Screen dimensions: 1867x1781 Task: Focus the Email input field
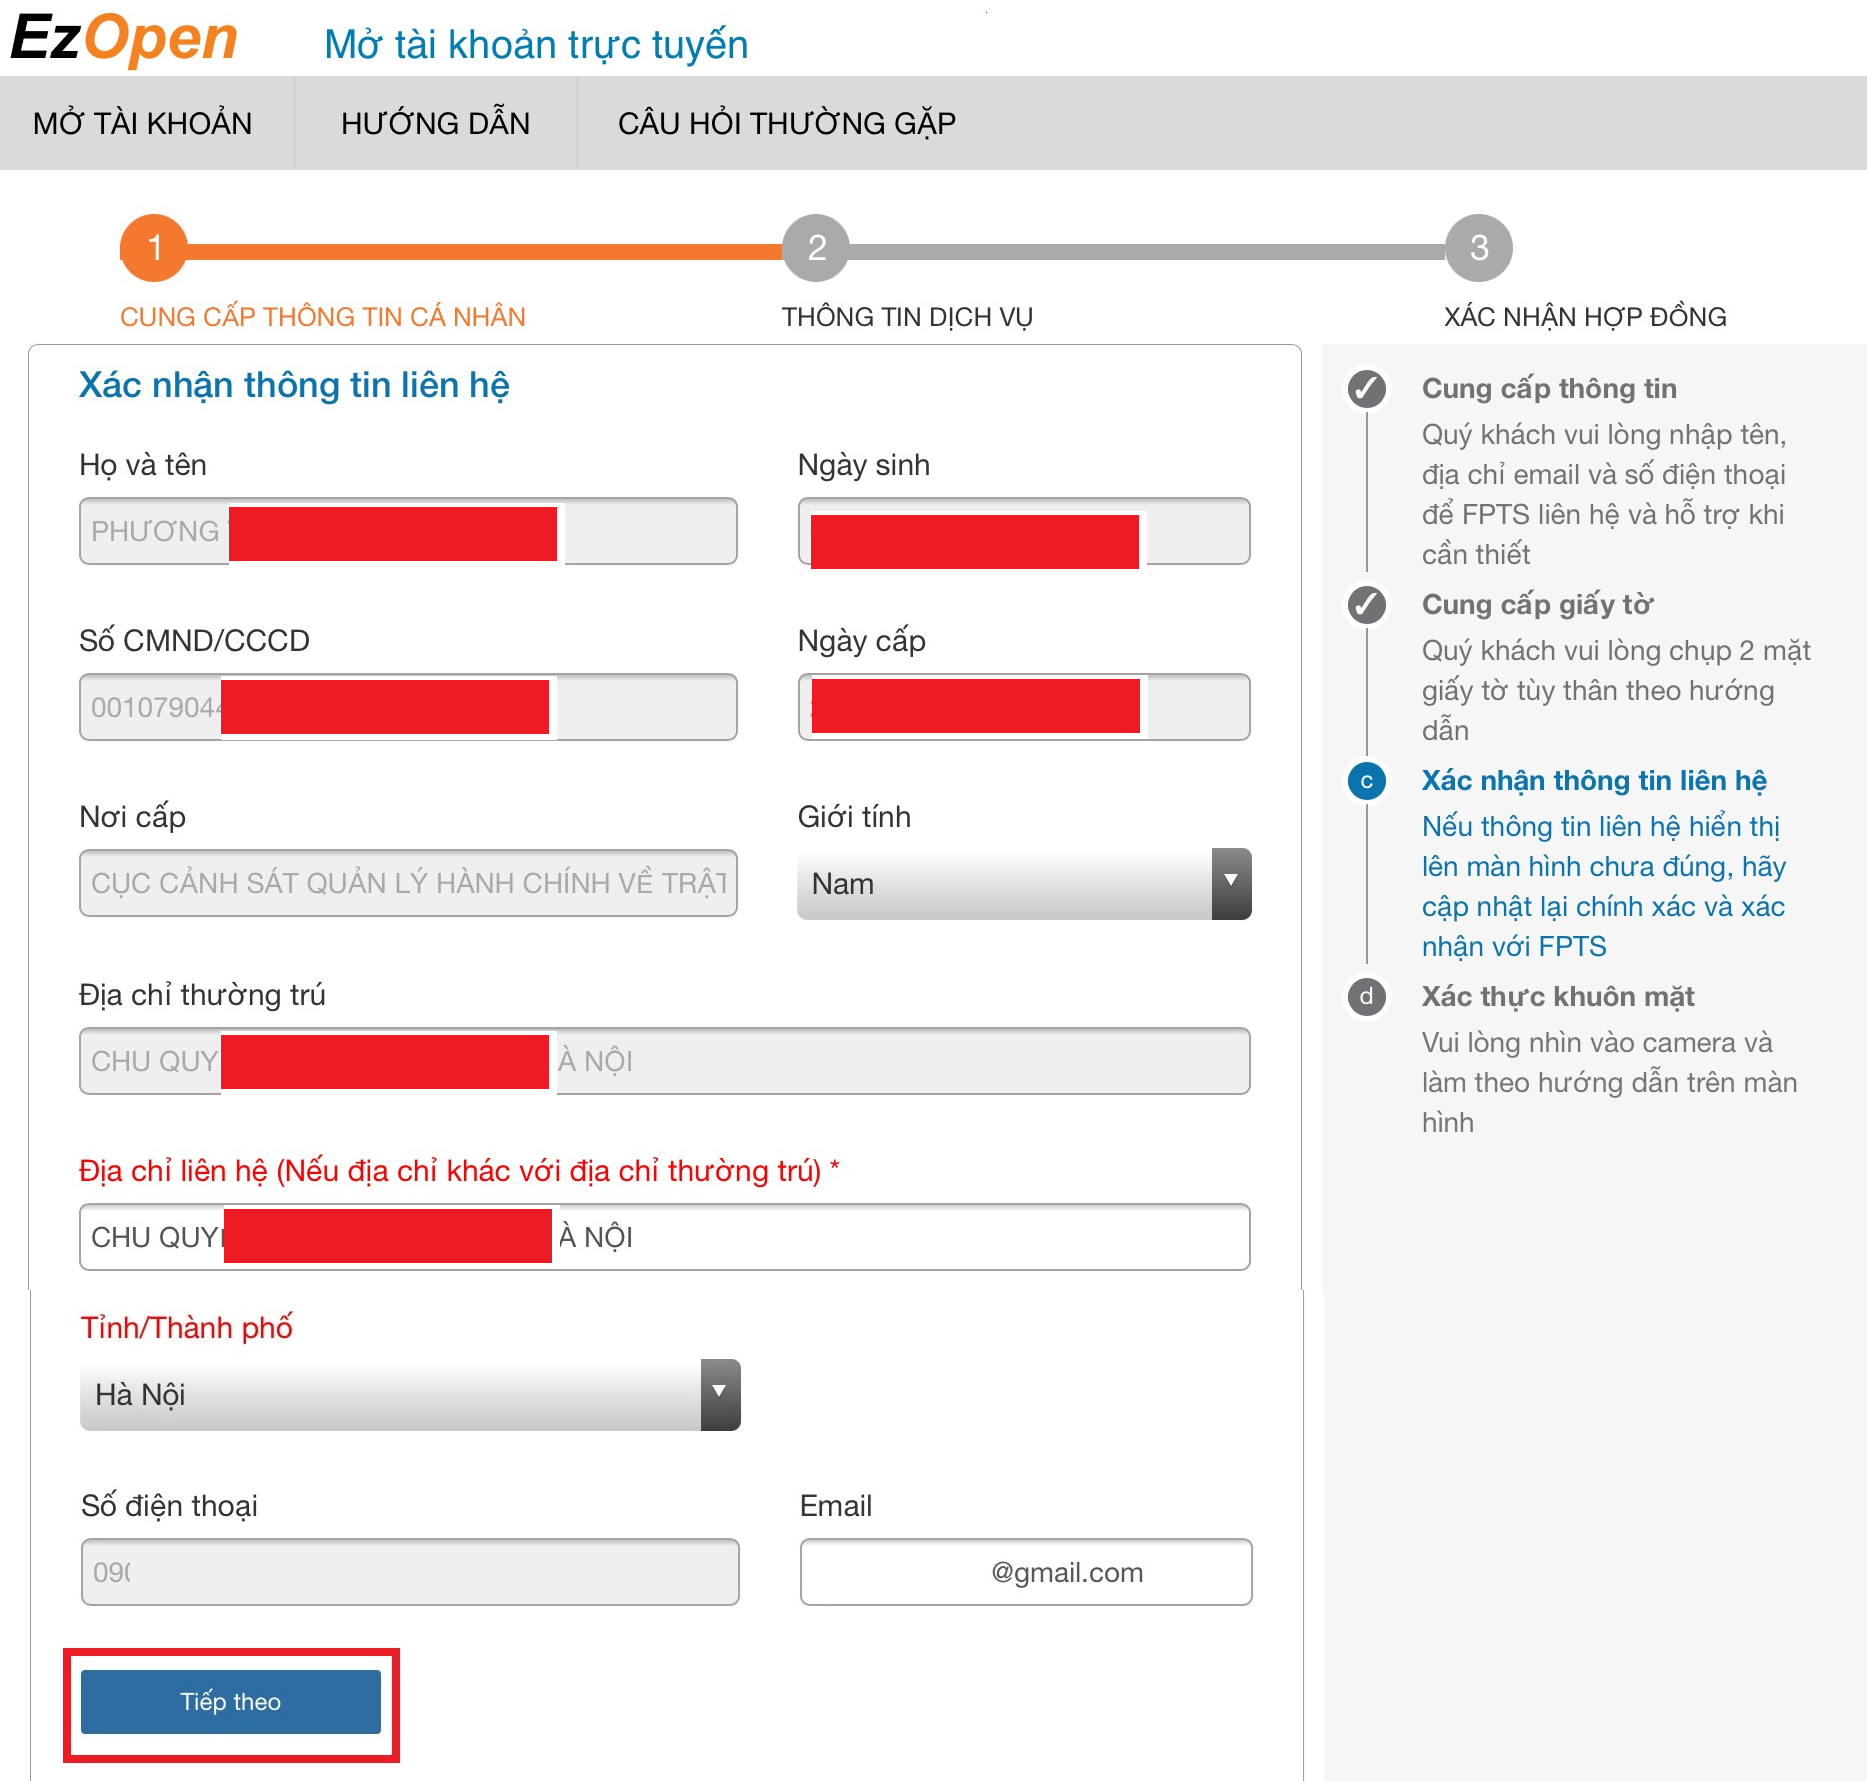pos(1026,1572)
